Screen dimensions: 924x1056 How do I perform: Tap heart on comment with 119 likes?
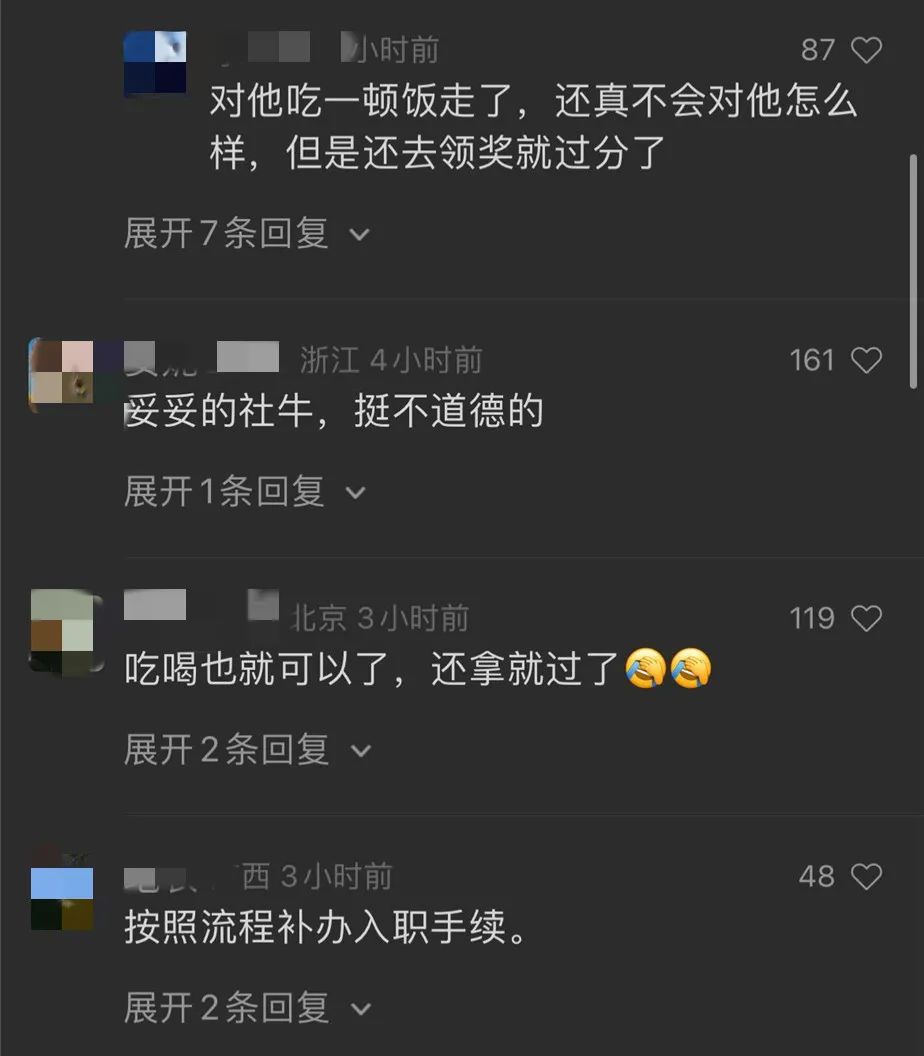pos(866,618)
